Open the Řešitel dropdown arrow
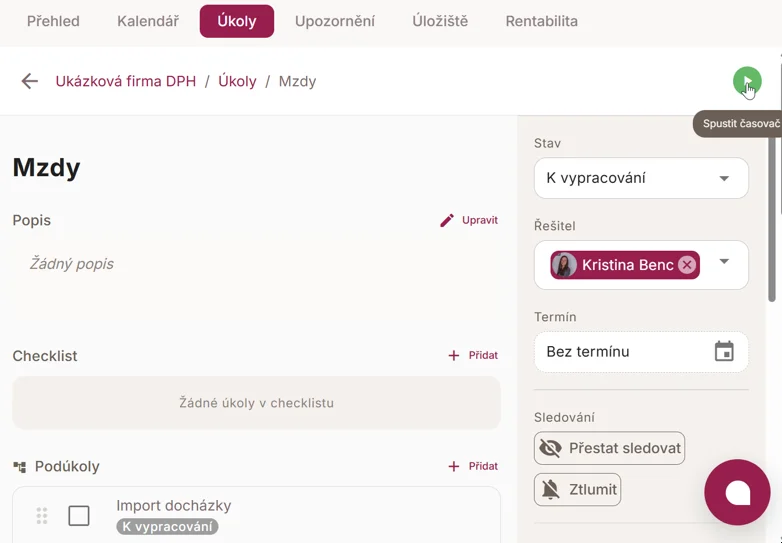This screenshot has height=543, width=782. pos(724,261)
